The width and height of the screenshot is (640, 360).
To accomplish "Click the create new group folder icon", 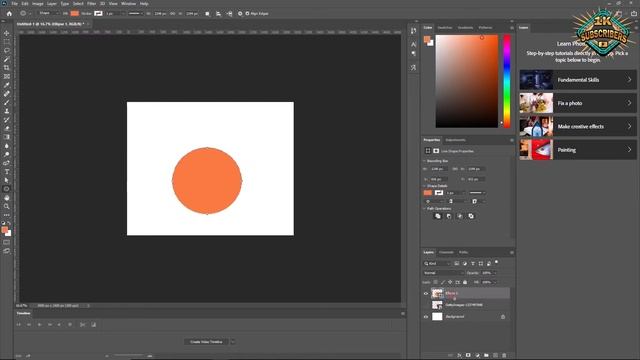I will click(x=486, y=356).
